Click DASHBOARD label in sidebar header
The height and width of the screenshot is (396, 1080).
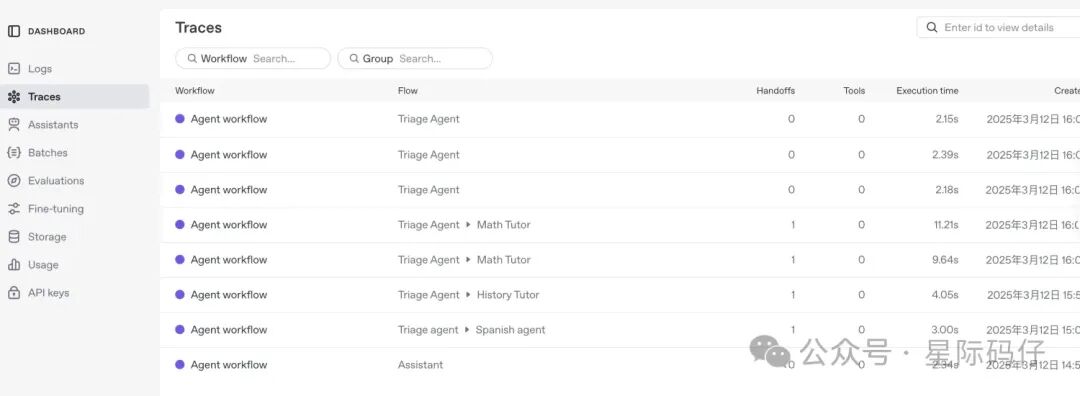click(56, 31)
